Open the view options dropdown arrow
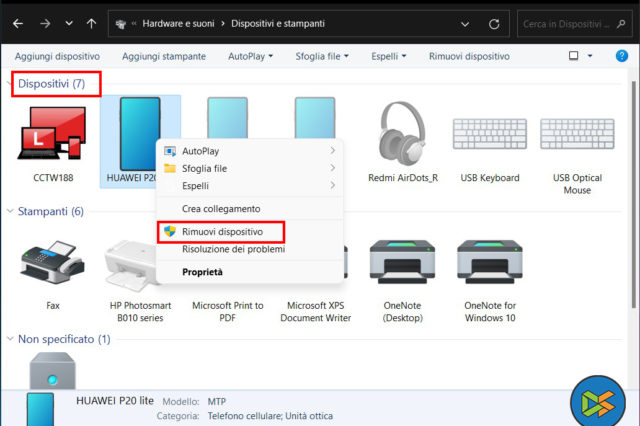The width and height of the screenshot is (640, 426). [x=590, y=56]
